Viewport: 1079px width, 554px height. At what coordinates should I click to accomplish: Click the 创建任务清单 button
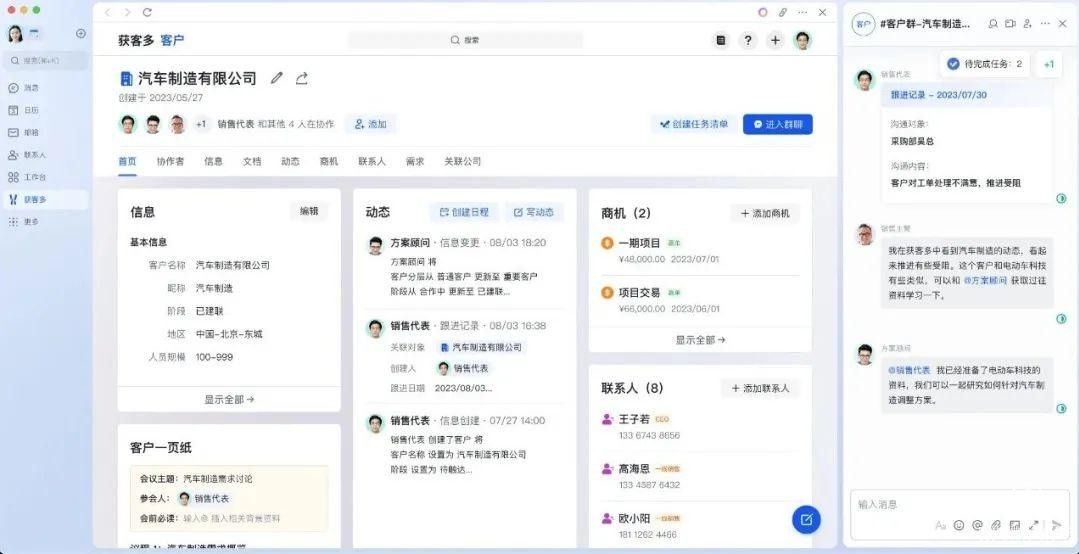pyautogui.click(x=693, y=124)
